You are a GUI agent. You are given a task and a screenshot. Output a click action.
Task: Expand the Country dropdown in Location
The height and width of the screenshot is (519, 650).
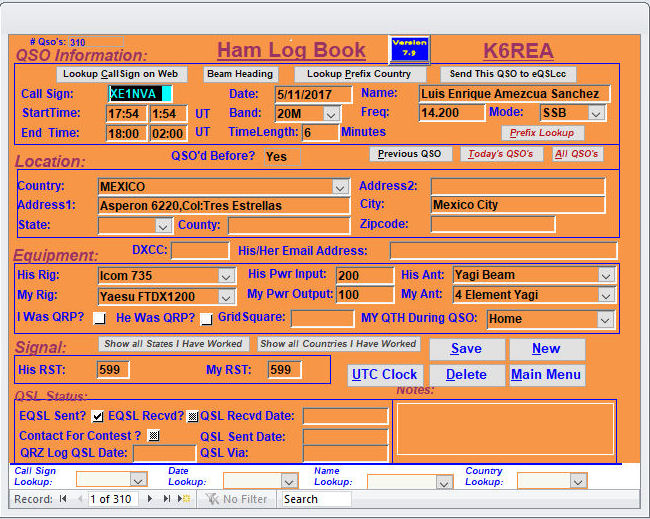(340, 187)
